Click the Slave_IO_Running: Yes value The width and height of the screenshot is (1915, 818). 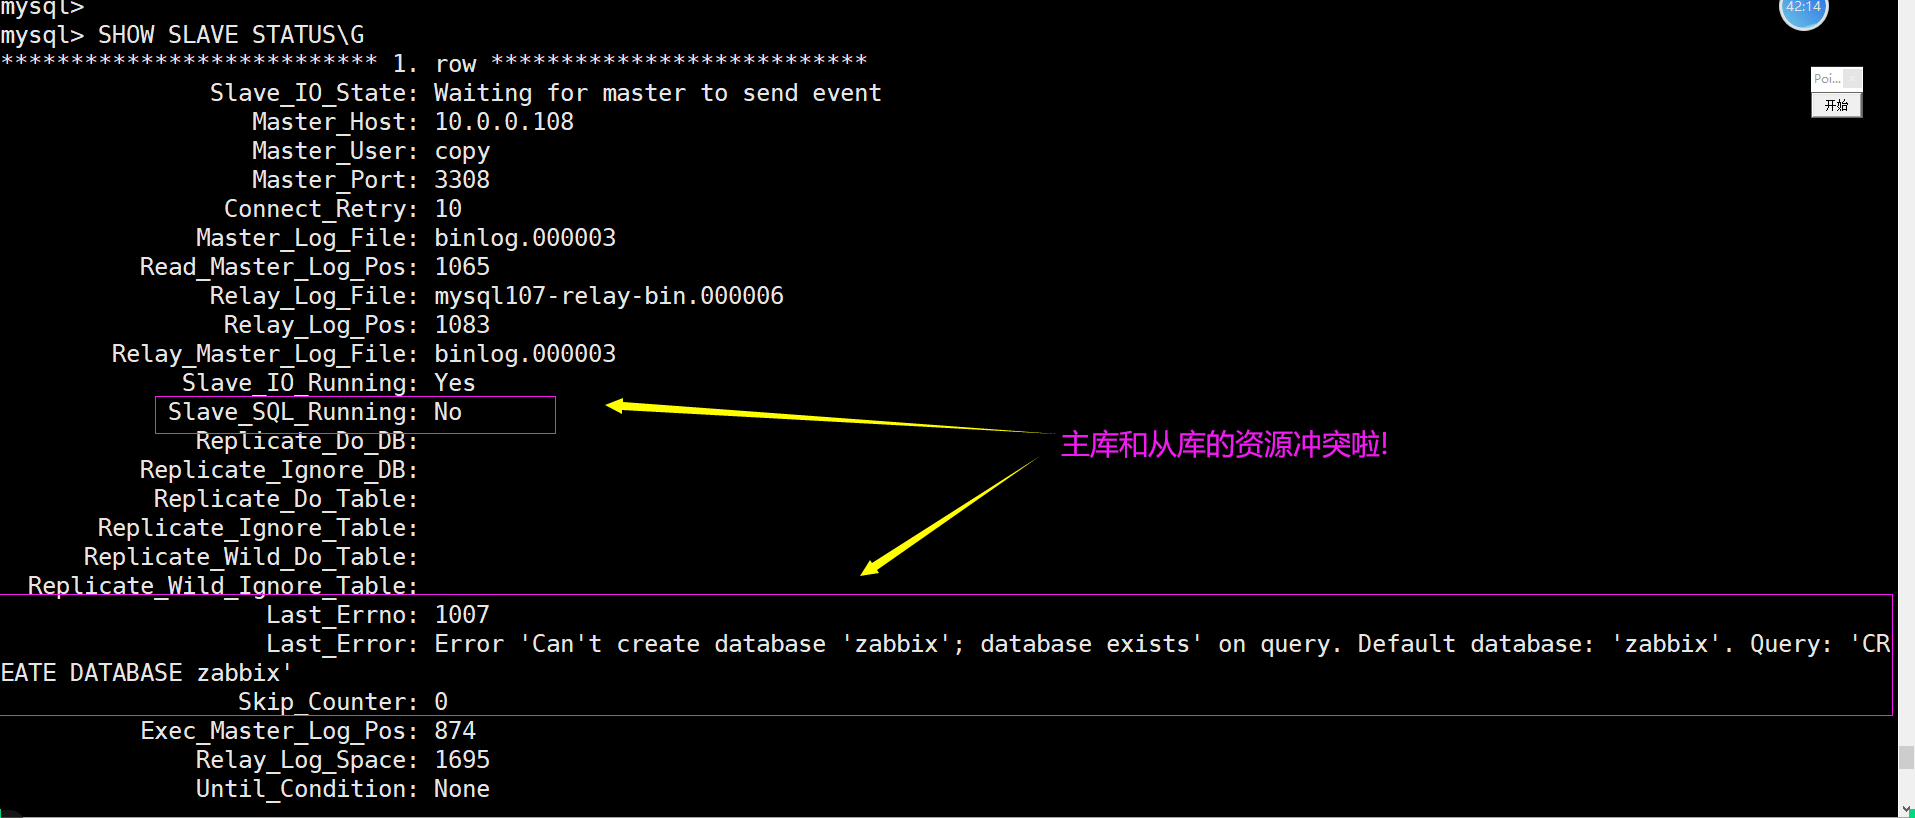coord(454,383)
